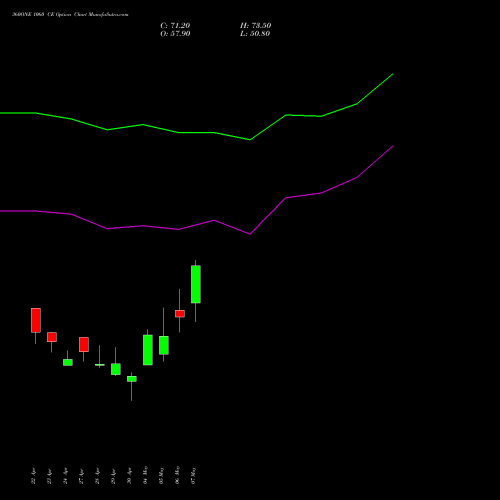Select the small green candlestick for 24 Apr

pos(68,362)
